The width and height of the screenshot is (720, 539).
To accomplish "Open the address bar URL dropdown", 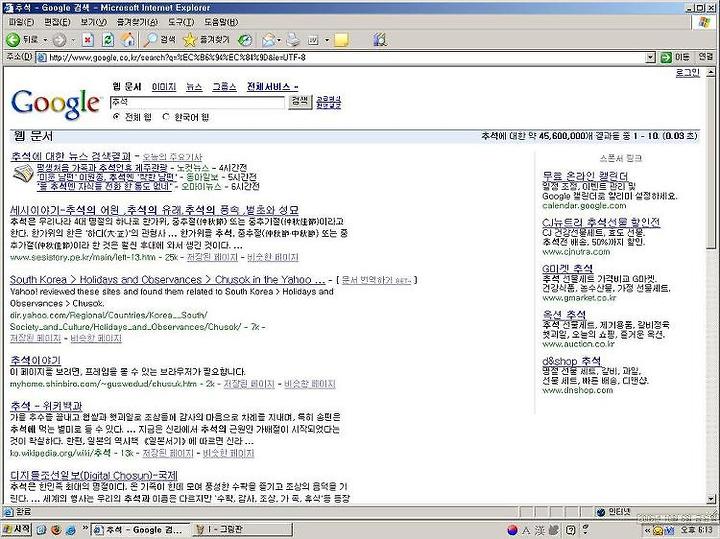I will coord(650,57).
